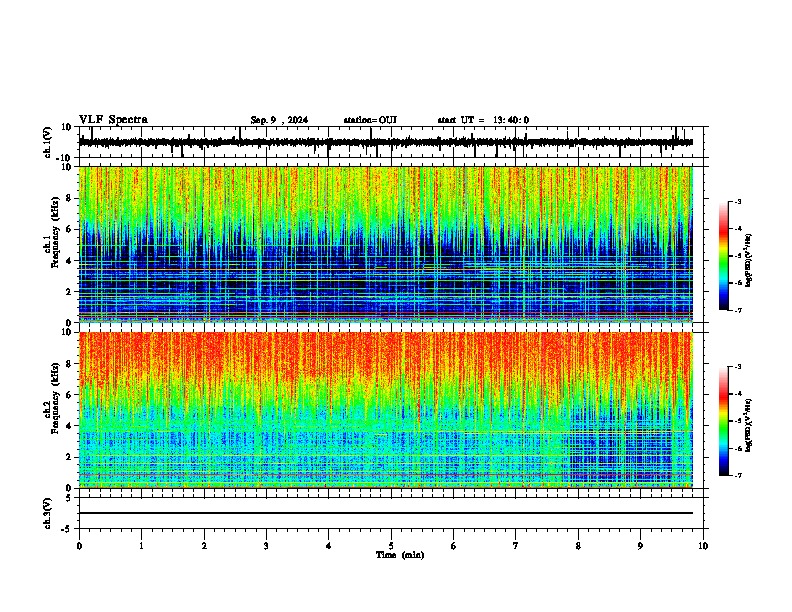Click the "5" tick on the Time axis
Image resolution: width=792 pixels, height=612 pixels.
(391, 546)
